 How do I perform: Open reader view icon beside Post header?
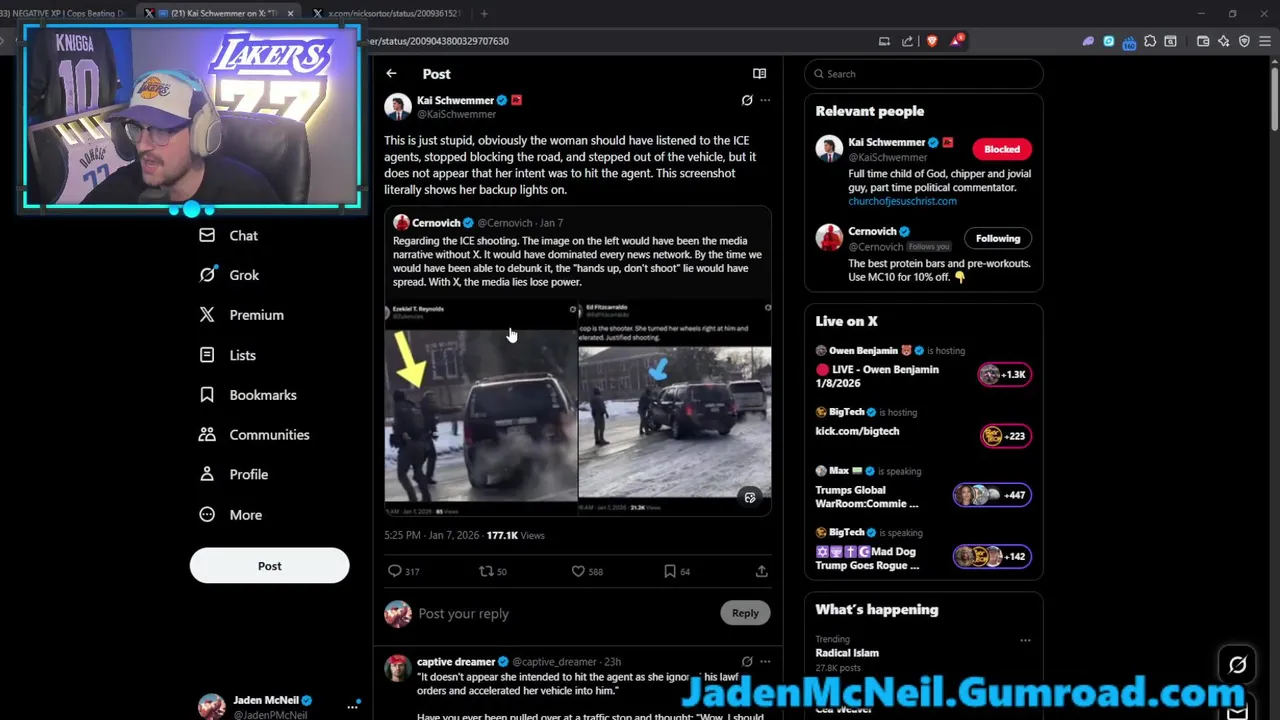pos(759,74)
